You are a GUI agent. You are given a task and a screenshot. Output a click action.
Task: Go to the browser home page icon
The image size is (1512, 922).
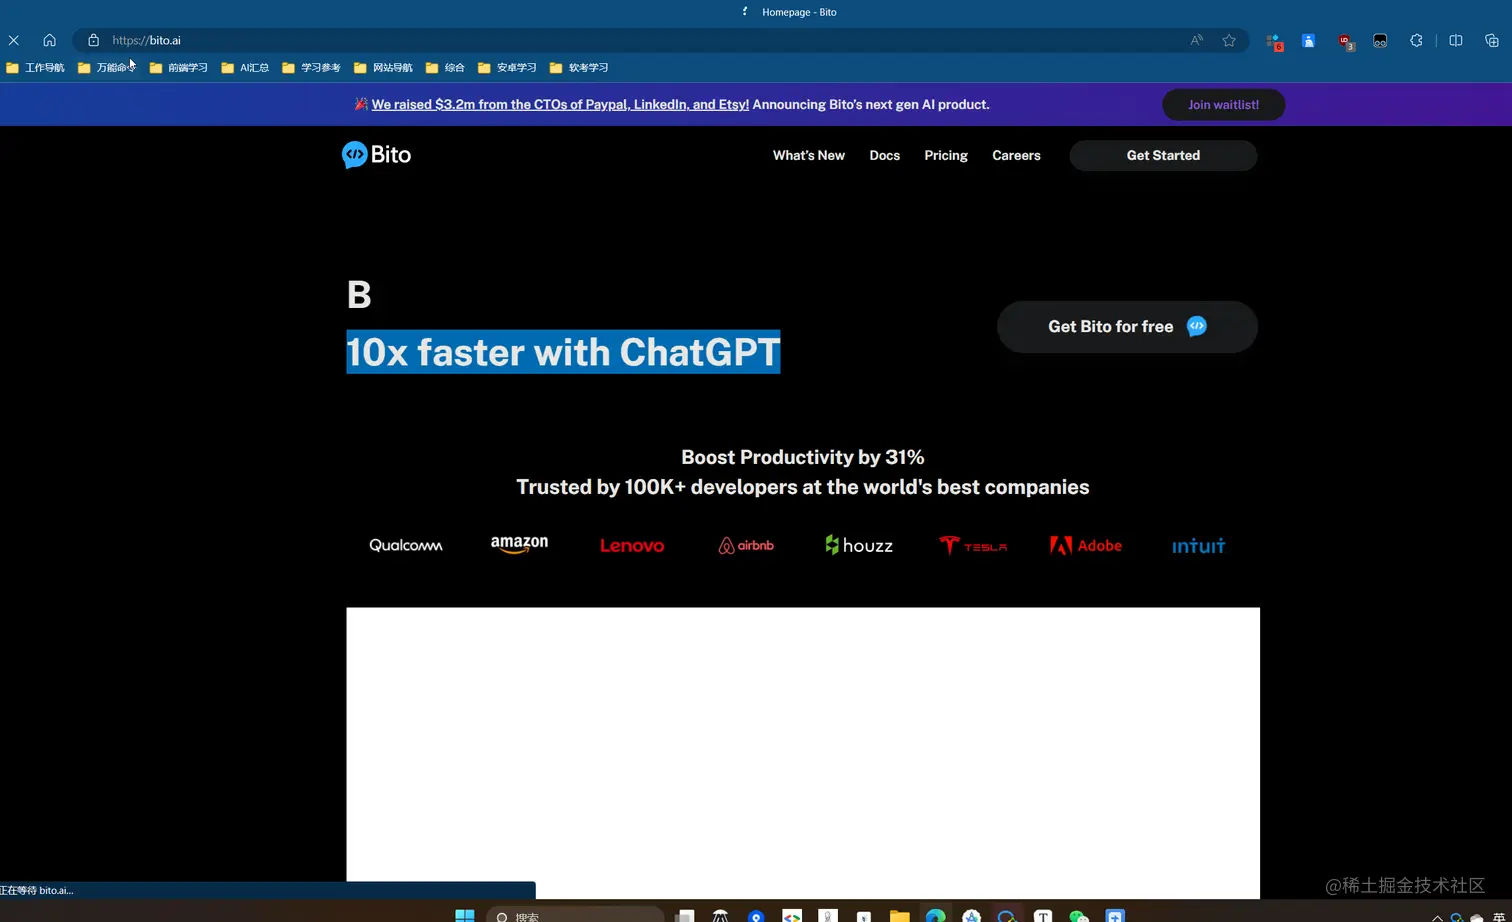(49, 40)
